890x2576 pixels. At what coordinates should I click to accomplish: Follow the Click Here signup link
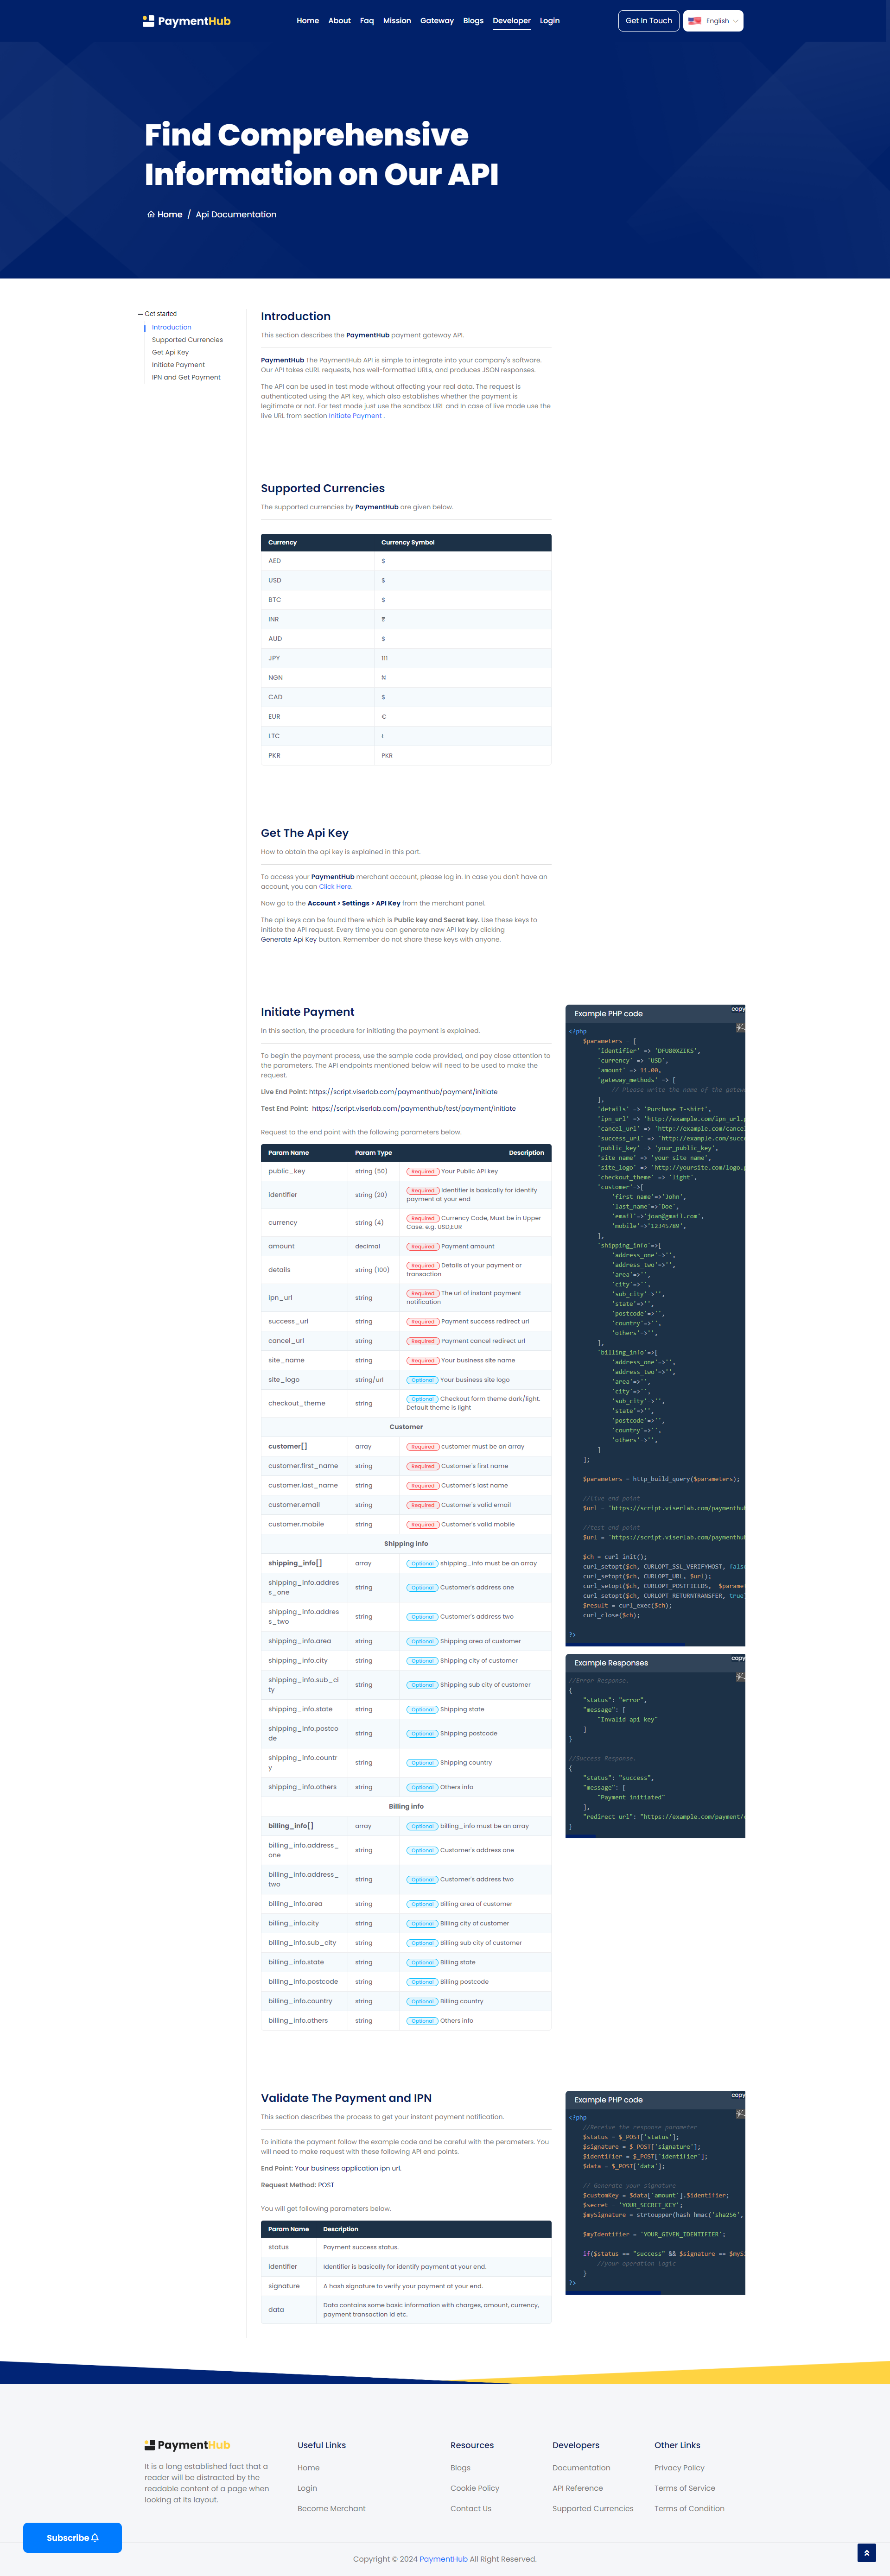click(x=335, y=887)
